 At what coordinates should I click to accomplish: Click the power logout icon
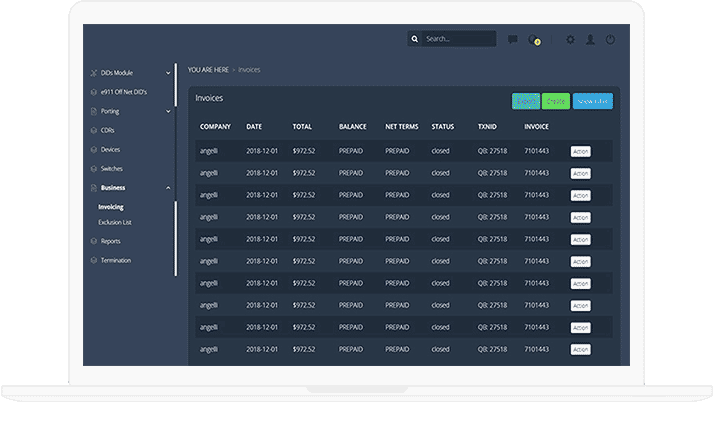(610, 40)
